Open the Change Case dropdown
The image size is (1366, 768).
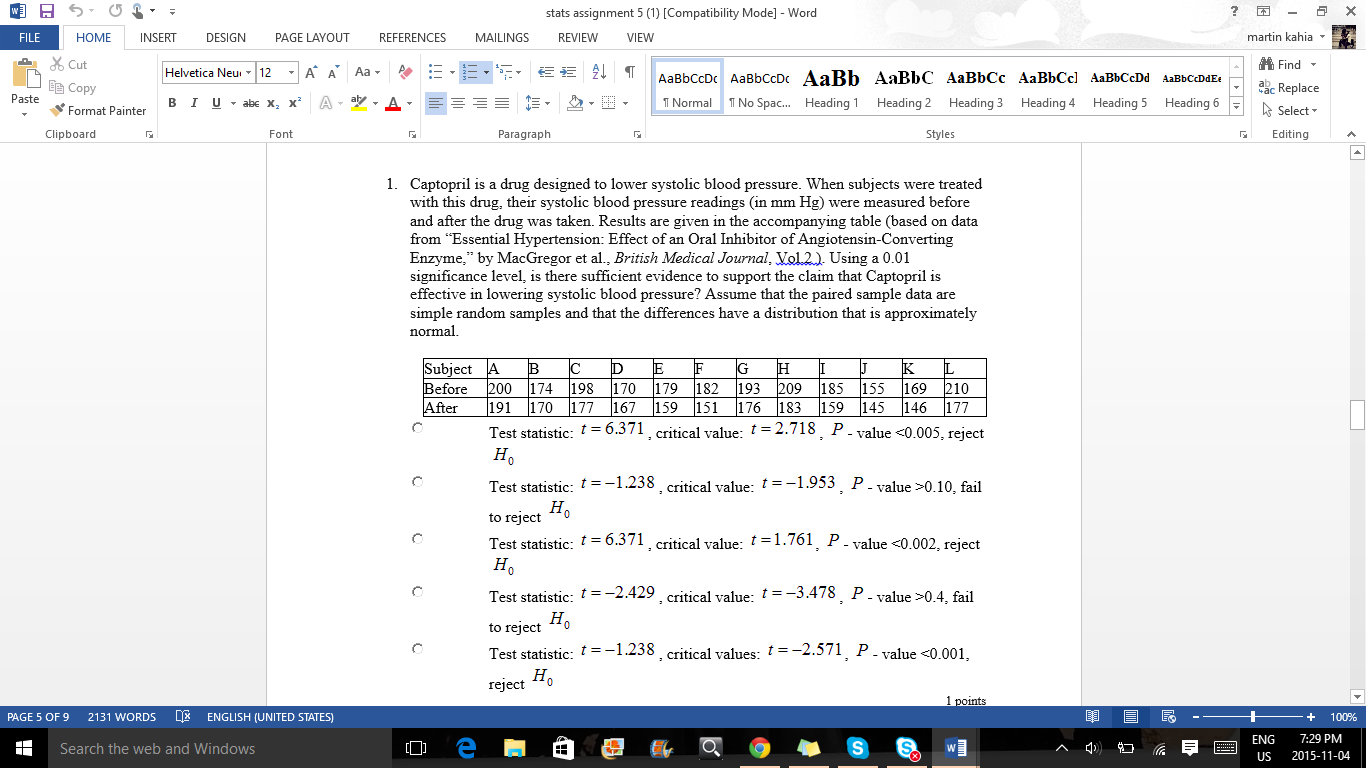pyautogui.click(x=367, y=72)
